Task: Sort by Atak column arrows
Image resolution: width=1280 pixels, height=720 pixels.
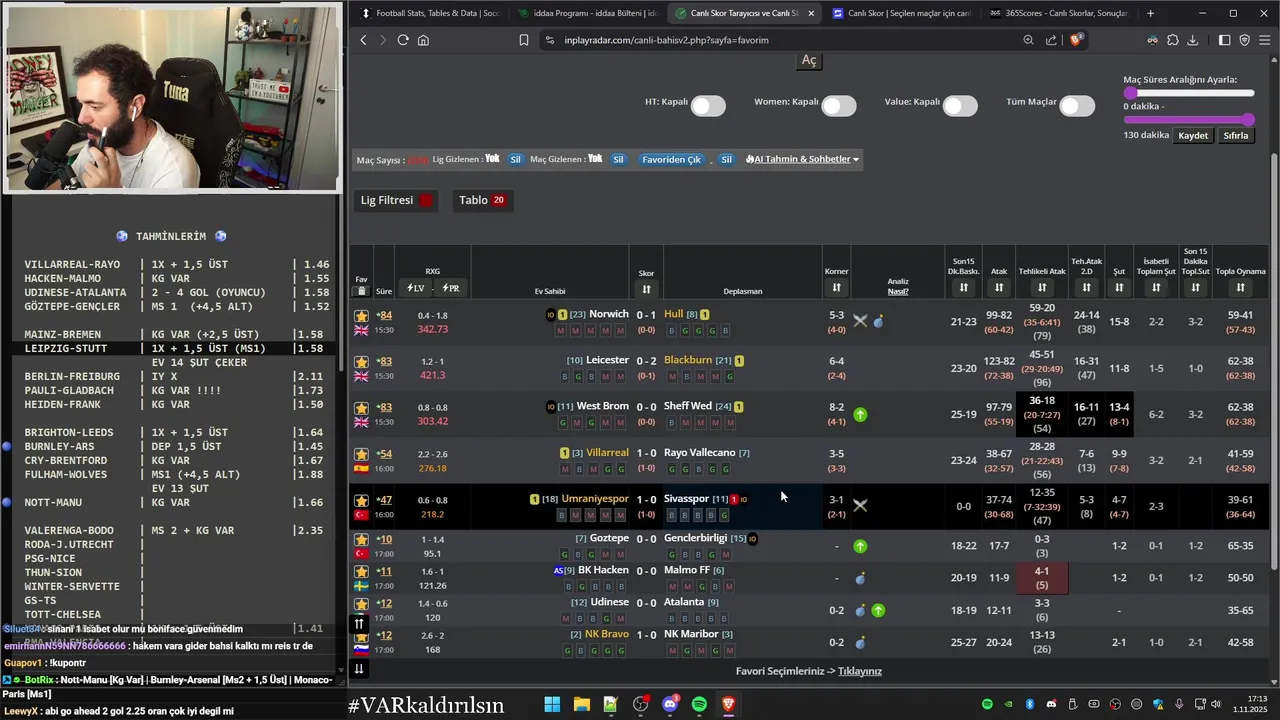Action: (999, 288)
